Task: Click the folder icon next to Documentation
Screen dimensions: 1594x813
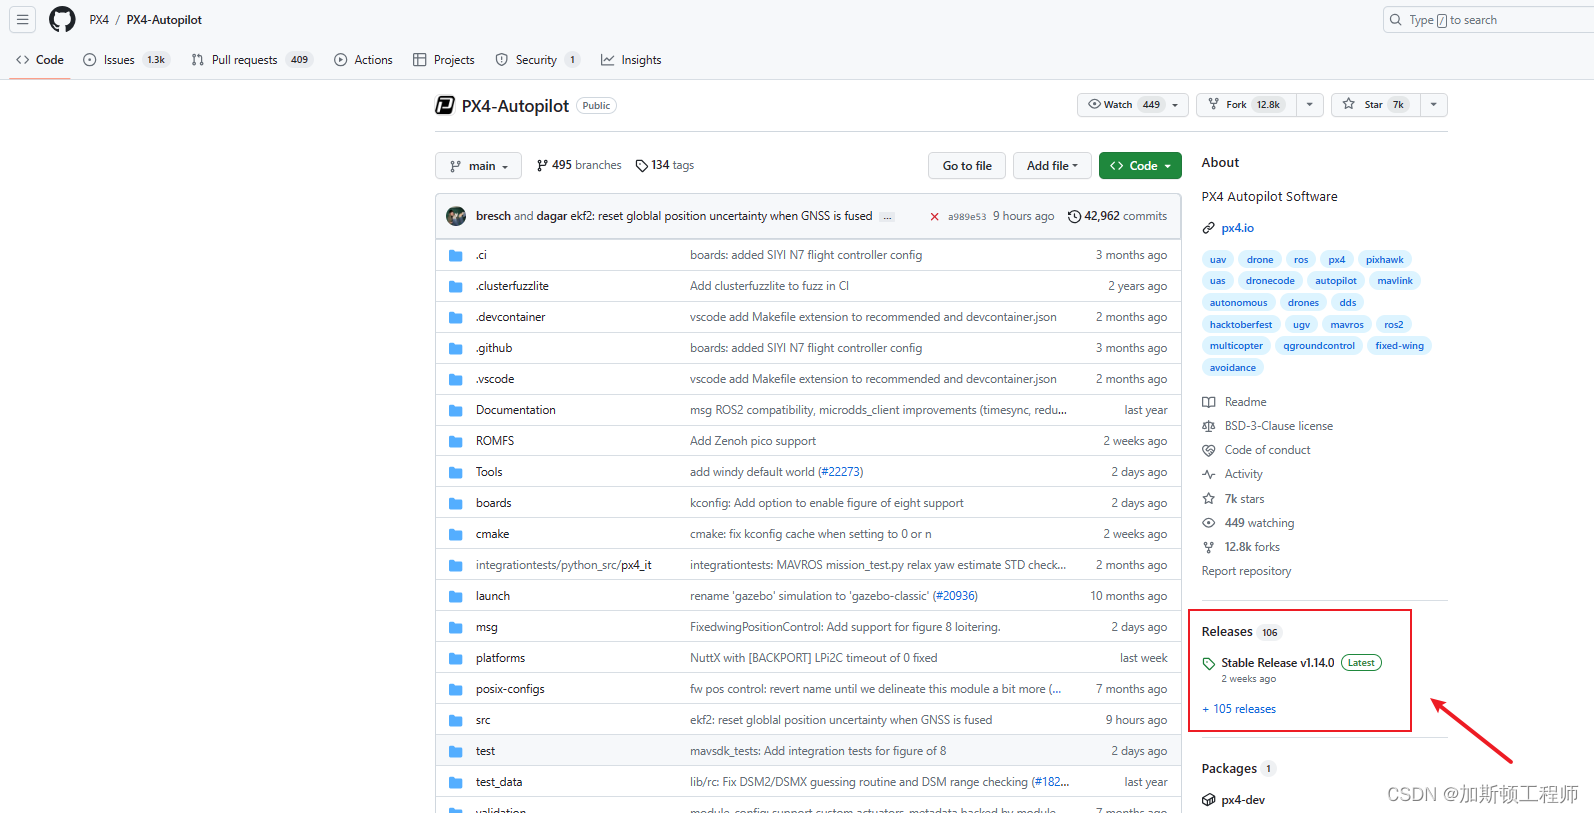Action: pos(456,411)
